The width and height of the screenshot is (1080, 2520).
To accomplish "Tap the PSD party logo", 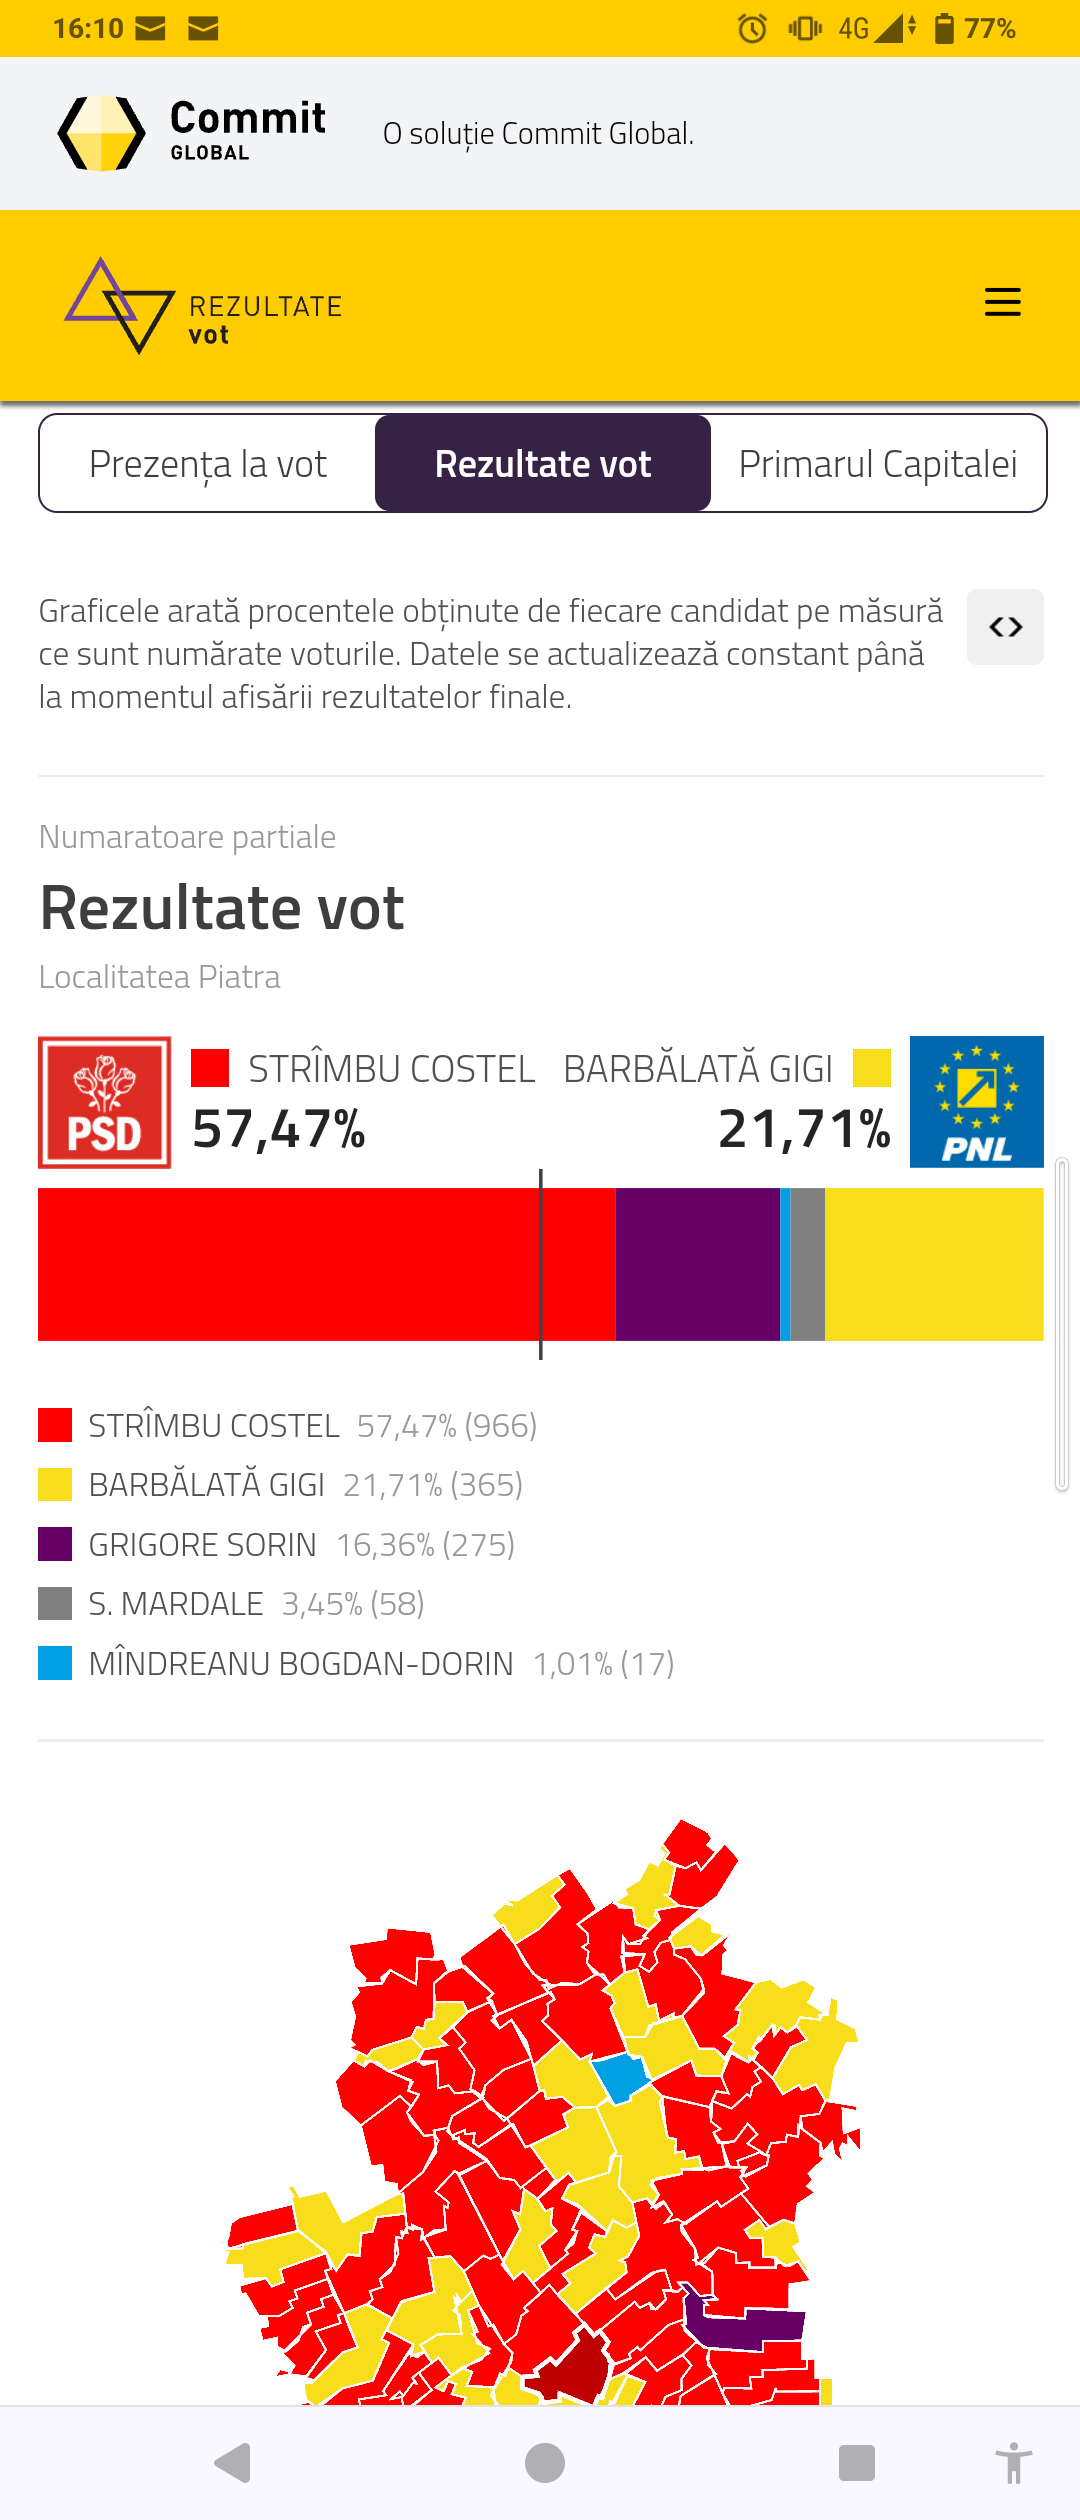I will 105,1102.
